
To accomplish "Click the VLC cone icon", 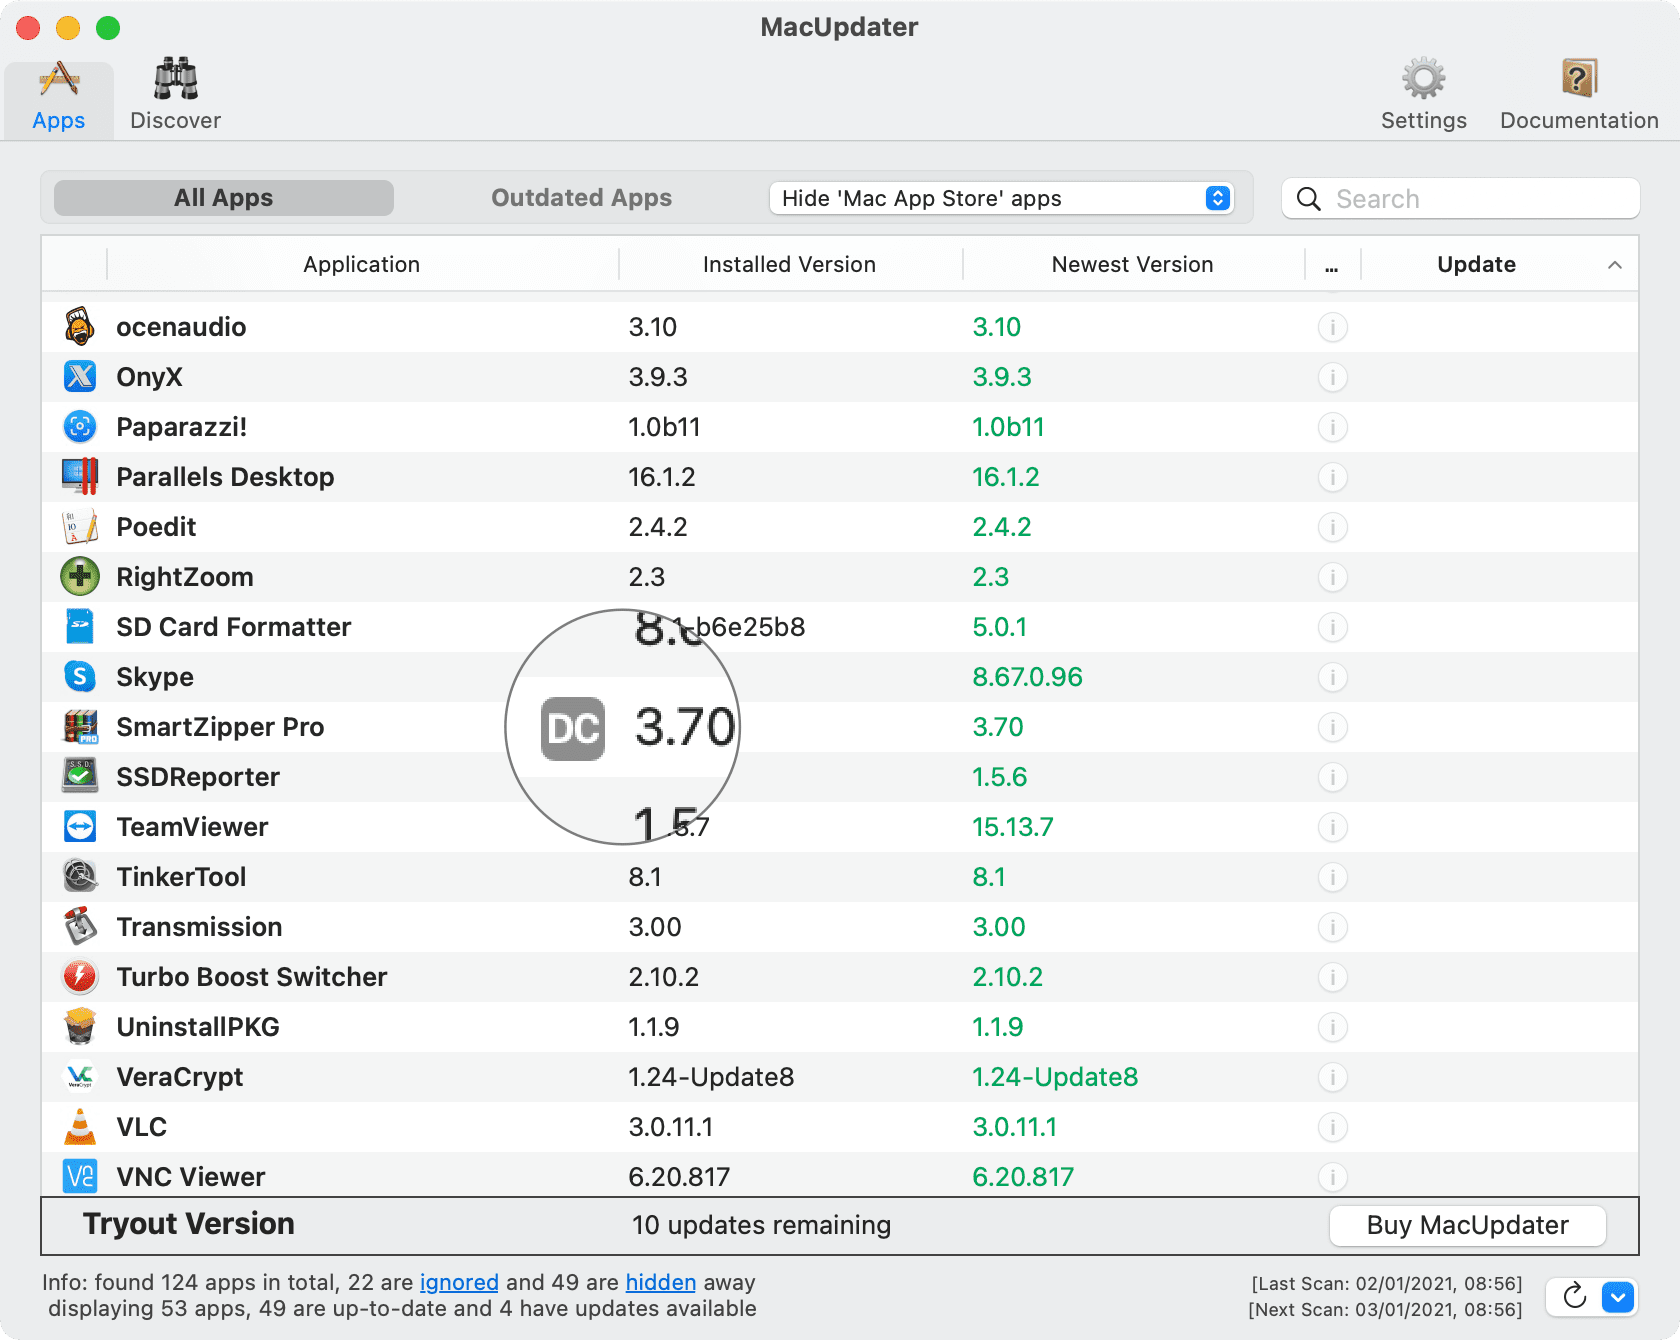I will pyautogui.click(x=80, y=1127).
